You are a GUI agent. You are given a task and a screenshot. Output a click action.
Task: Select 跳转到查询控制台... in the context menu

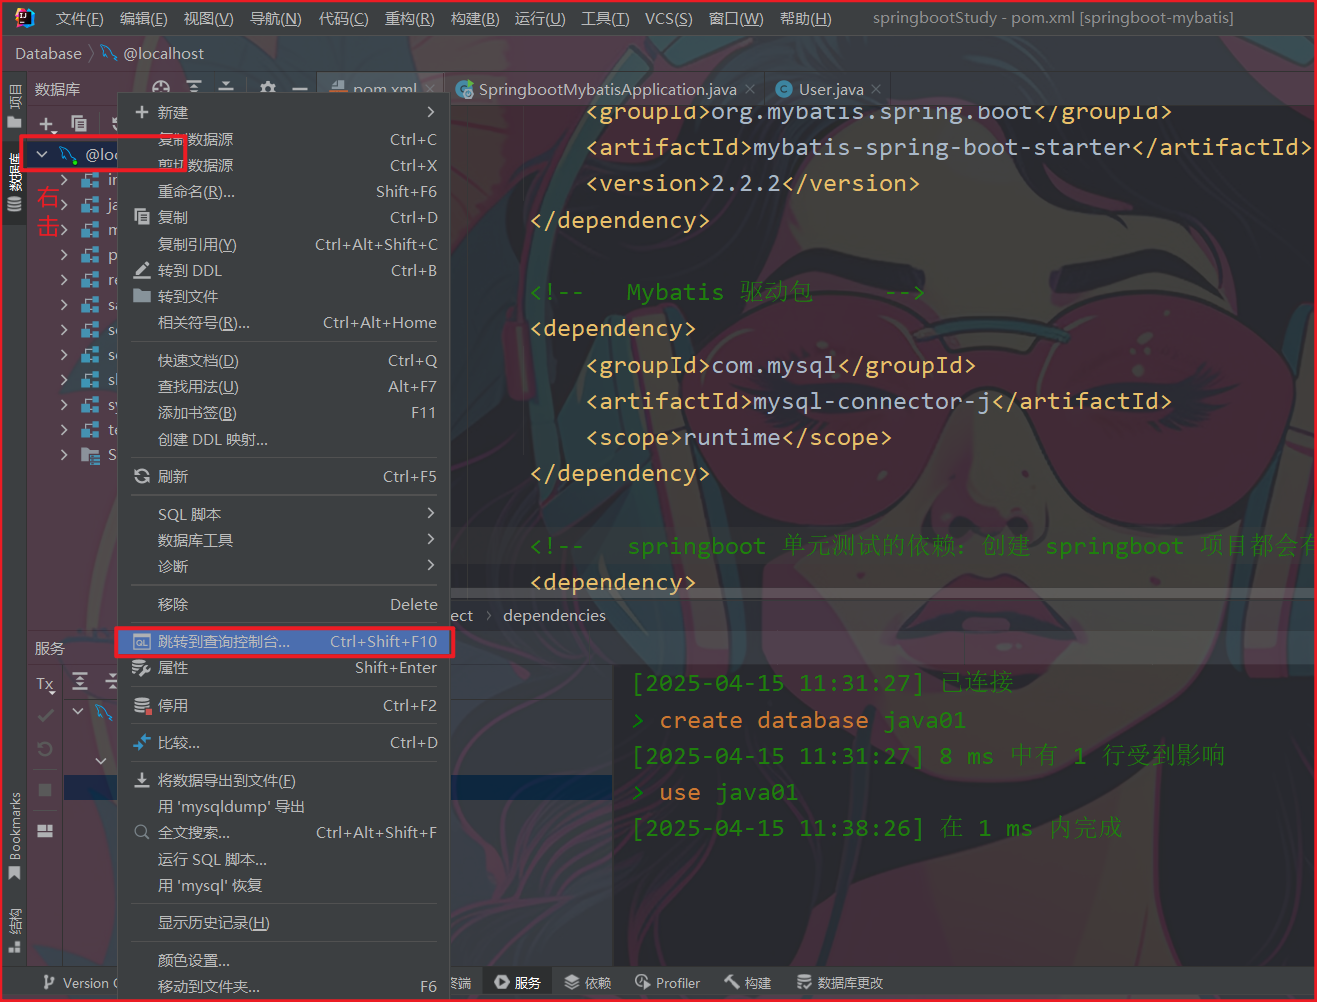(284, 642)
